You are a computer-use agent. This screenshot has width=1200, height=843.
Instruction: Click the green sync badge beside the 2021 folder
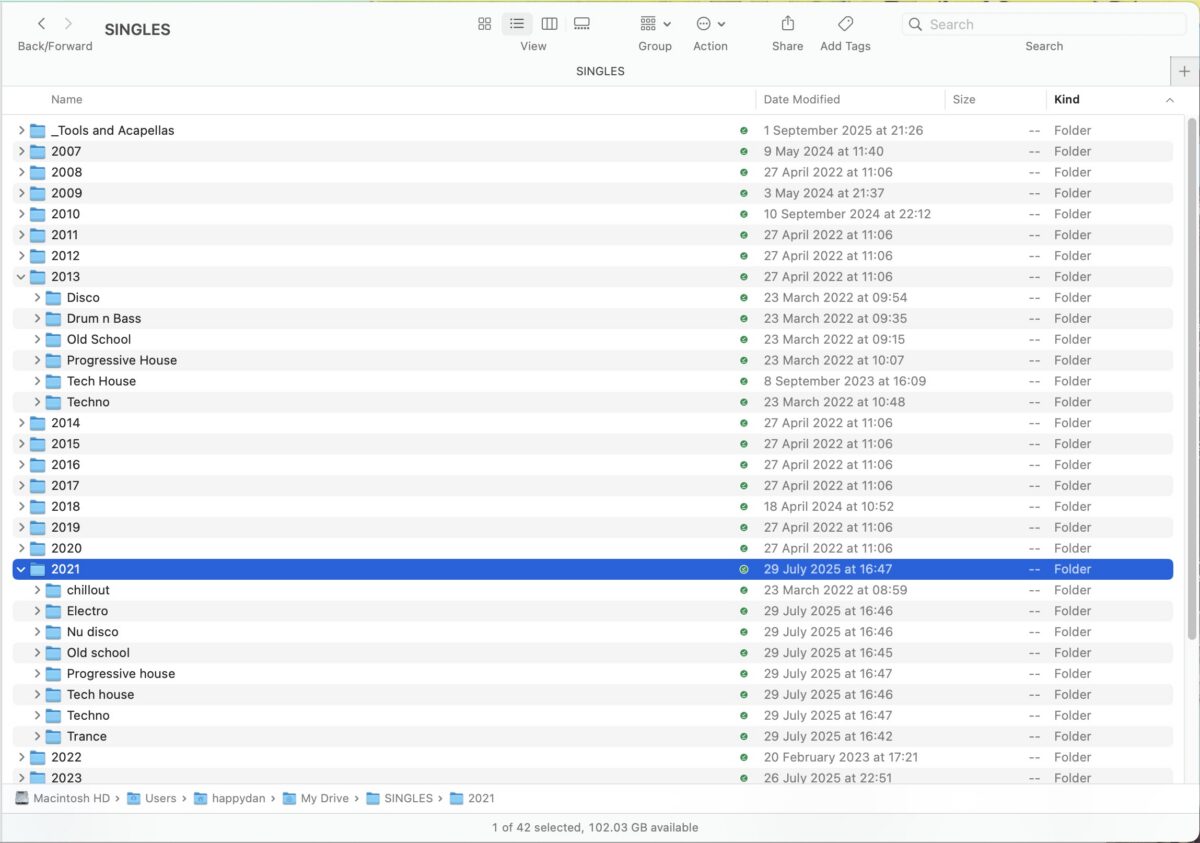[x=742, y=569]
